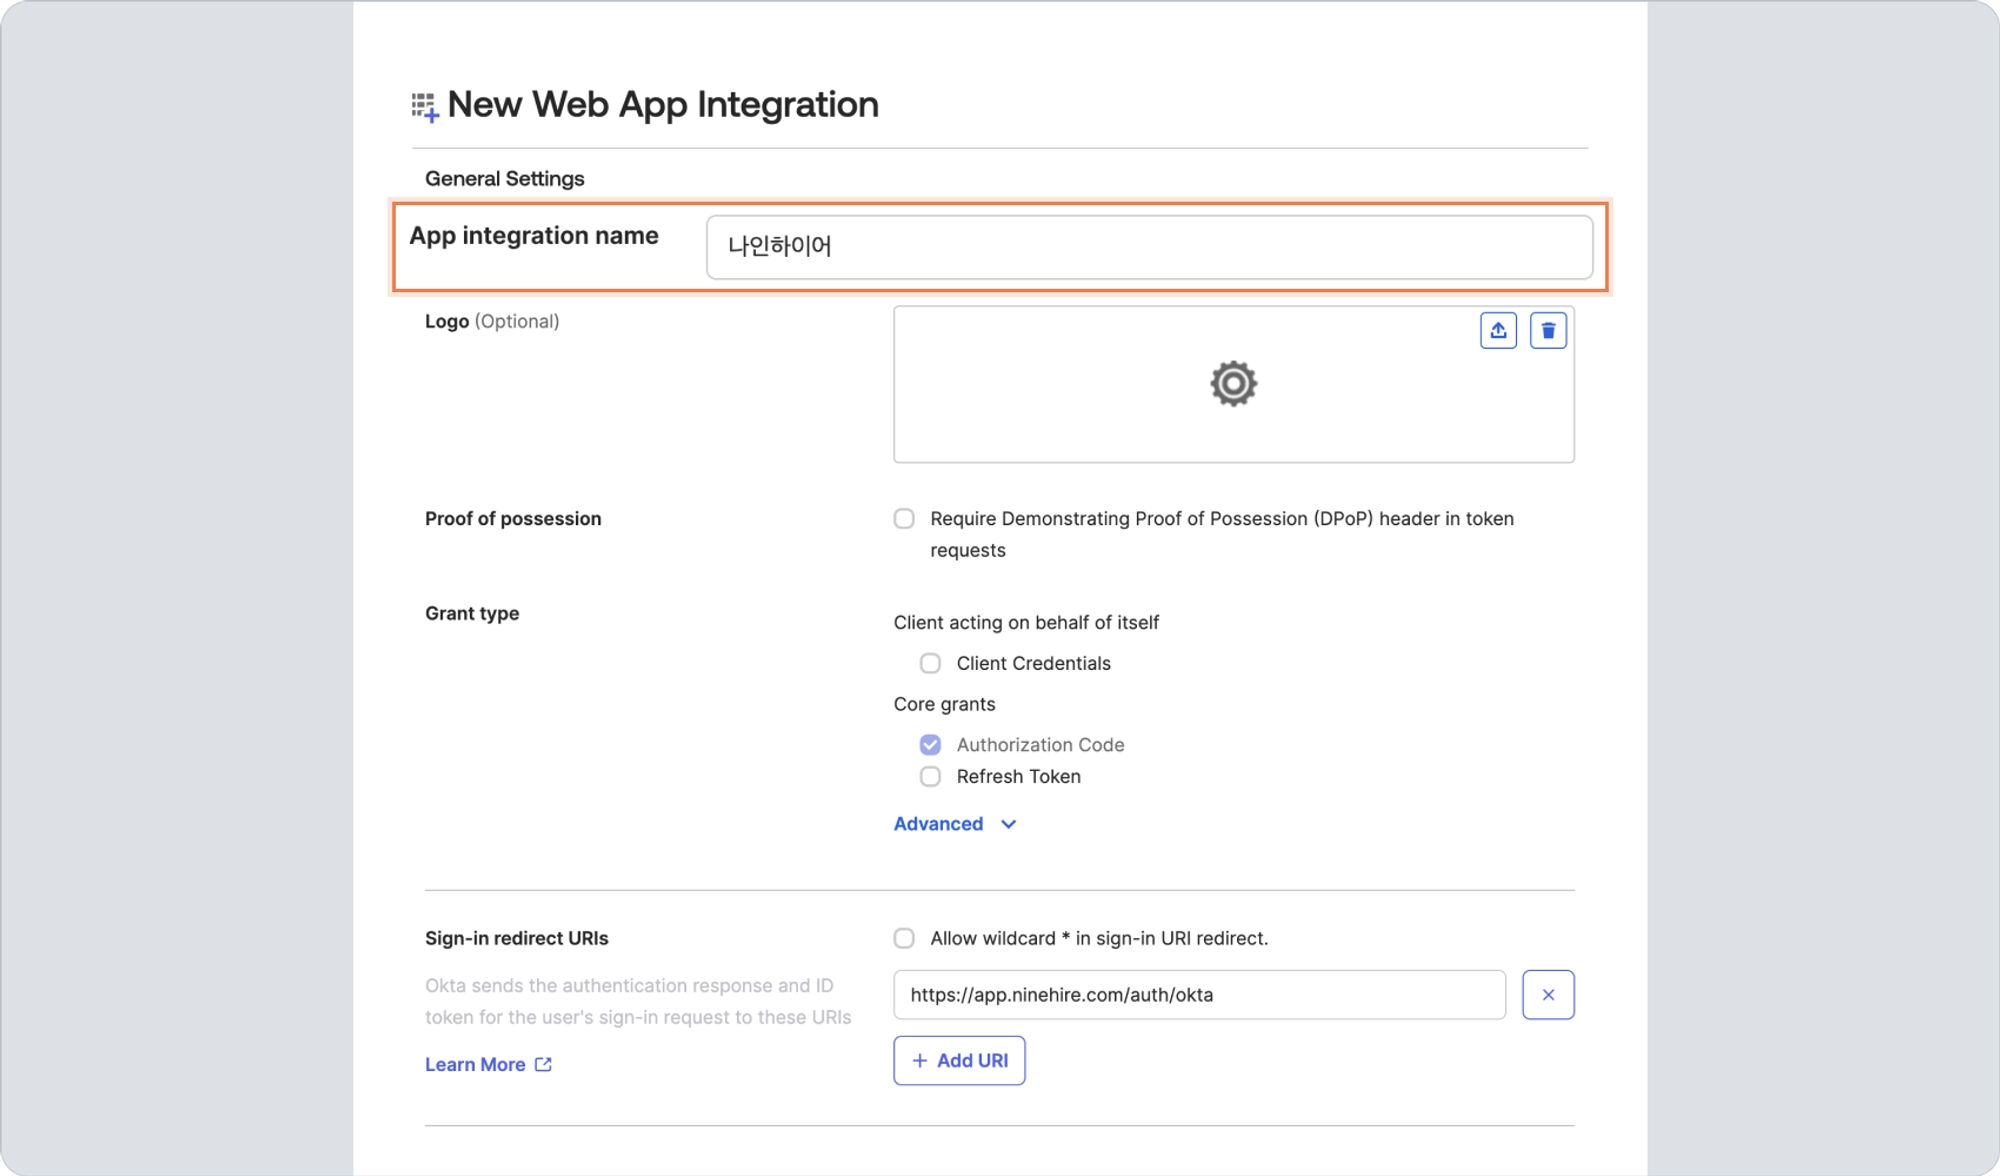Click the General Settings section heading
The image size is (2000, 1176).
click(x=504, y=178)
